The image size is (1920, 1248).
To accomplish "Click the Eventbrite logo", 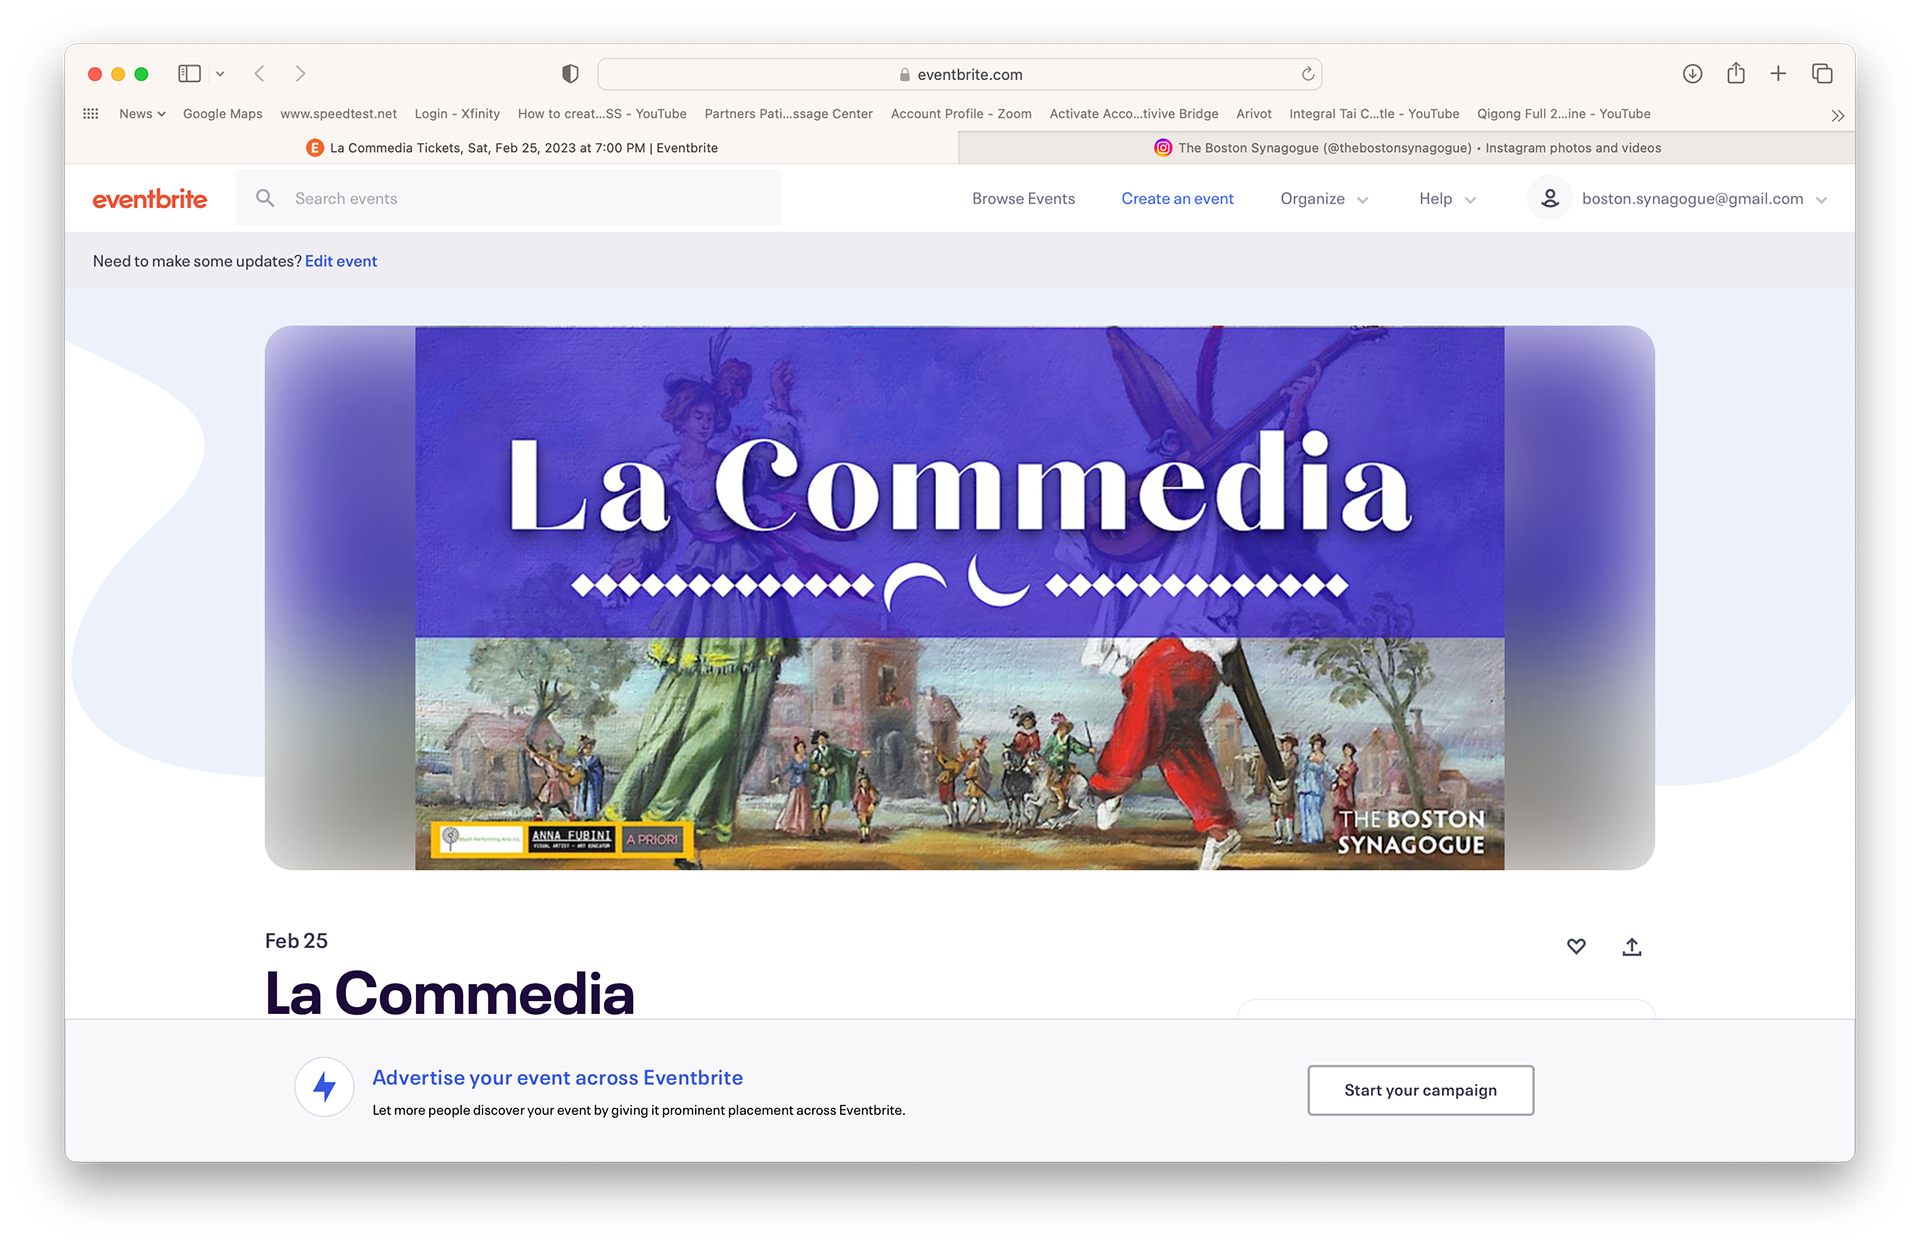I will pos(150,199).
